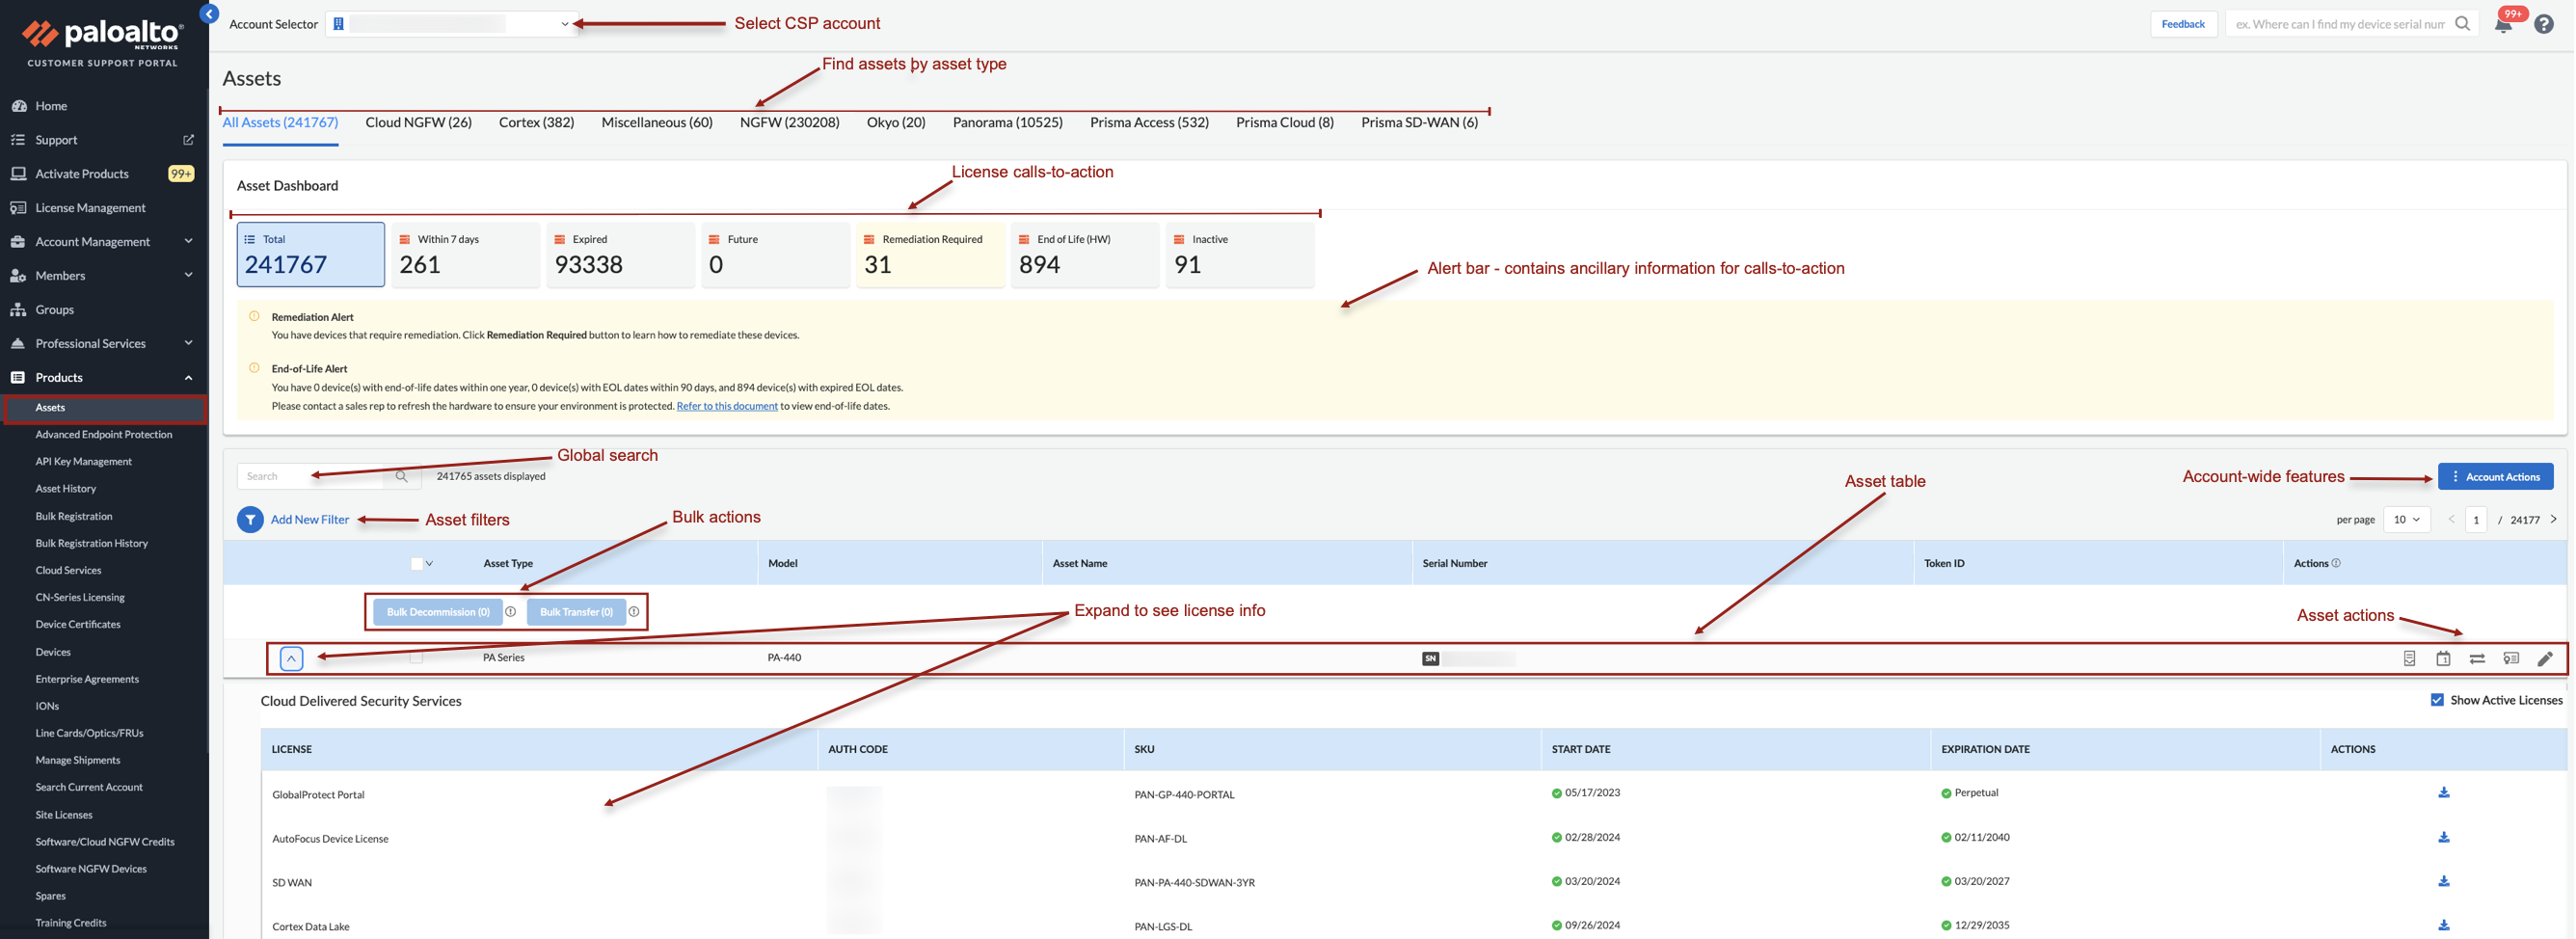2576x939 pixels.
Task: Uncheck Show Active Licenses checkbox
Action: tap(2437, 700)
